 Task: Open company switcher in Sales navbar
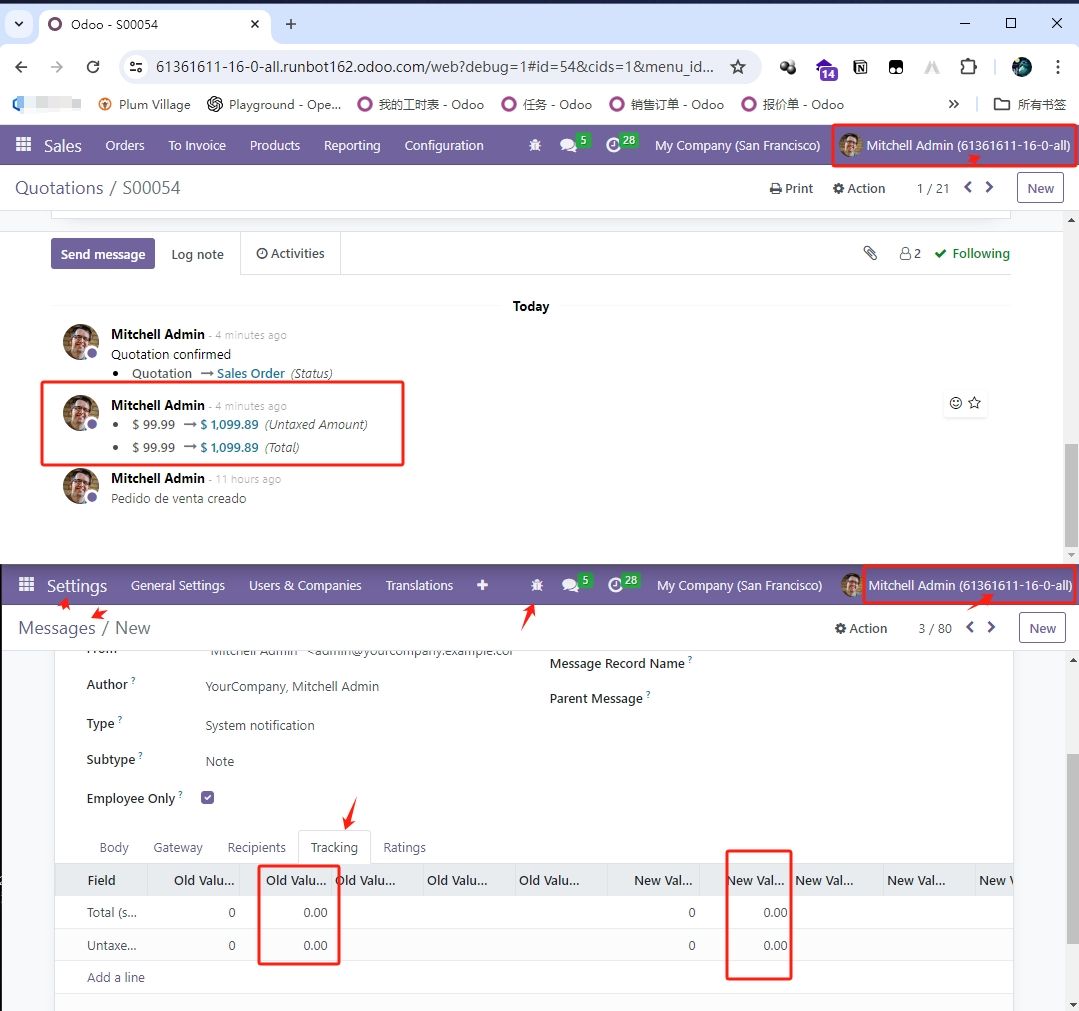coord(737,145)
